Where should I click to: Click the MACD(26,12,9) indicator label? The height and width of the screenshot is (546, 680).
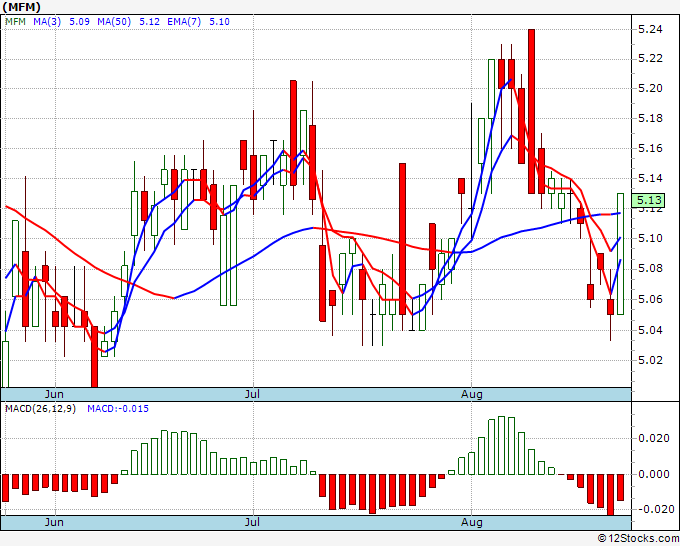40,409
